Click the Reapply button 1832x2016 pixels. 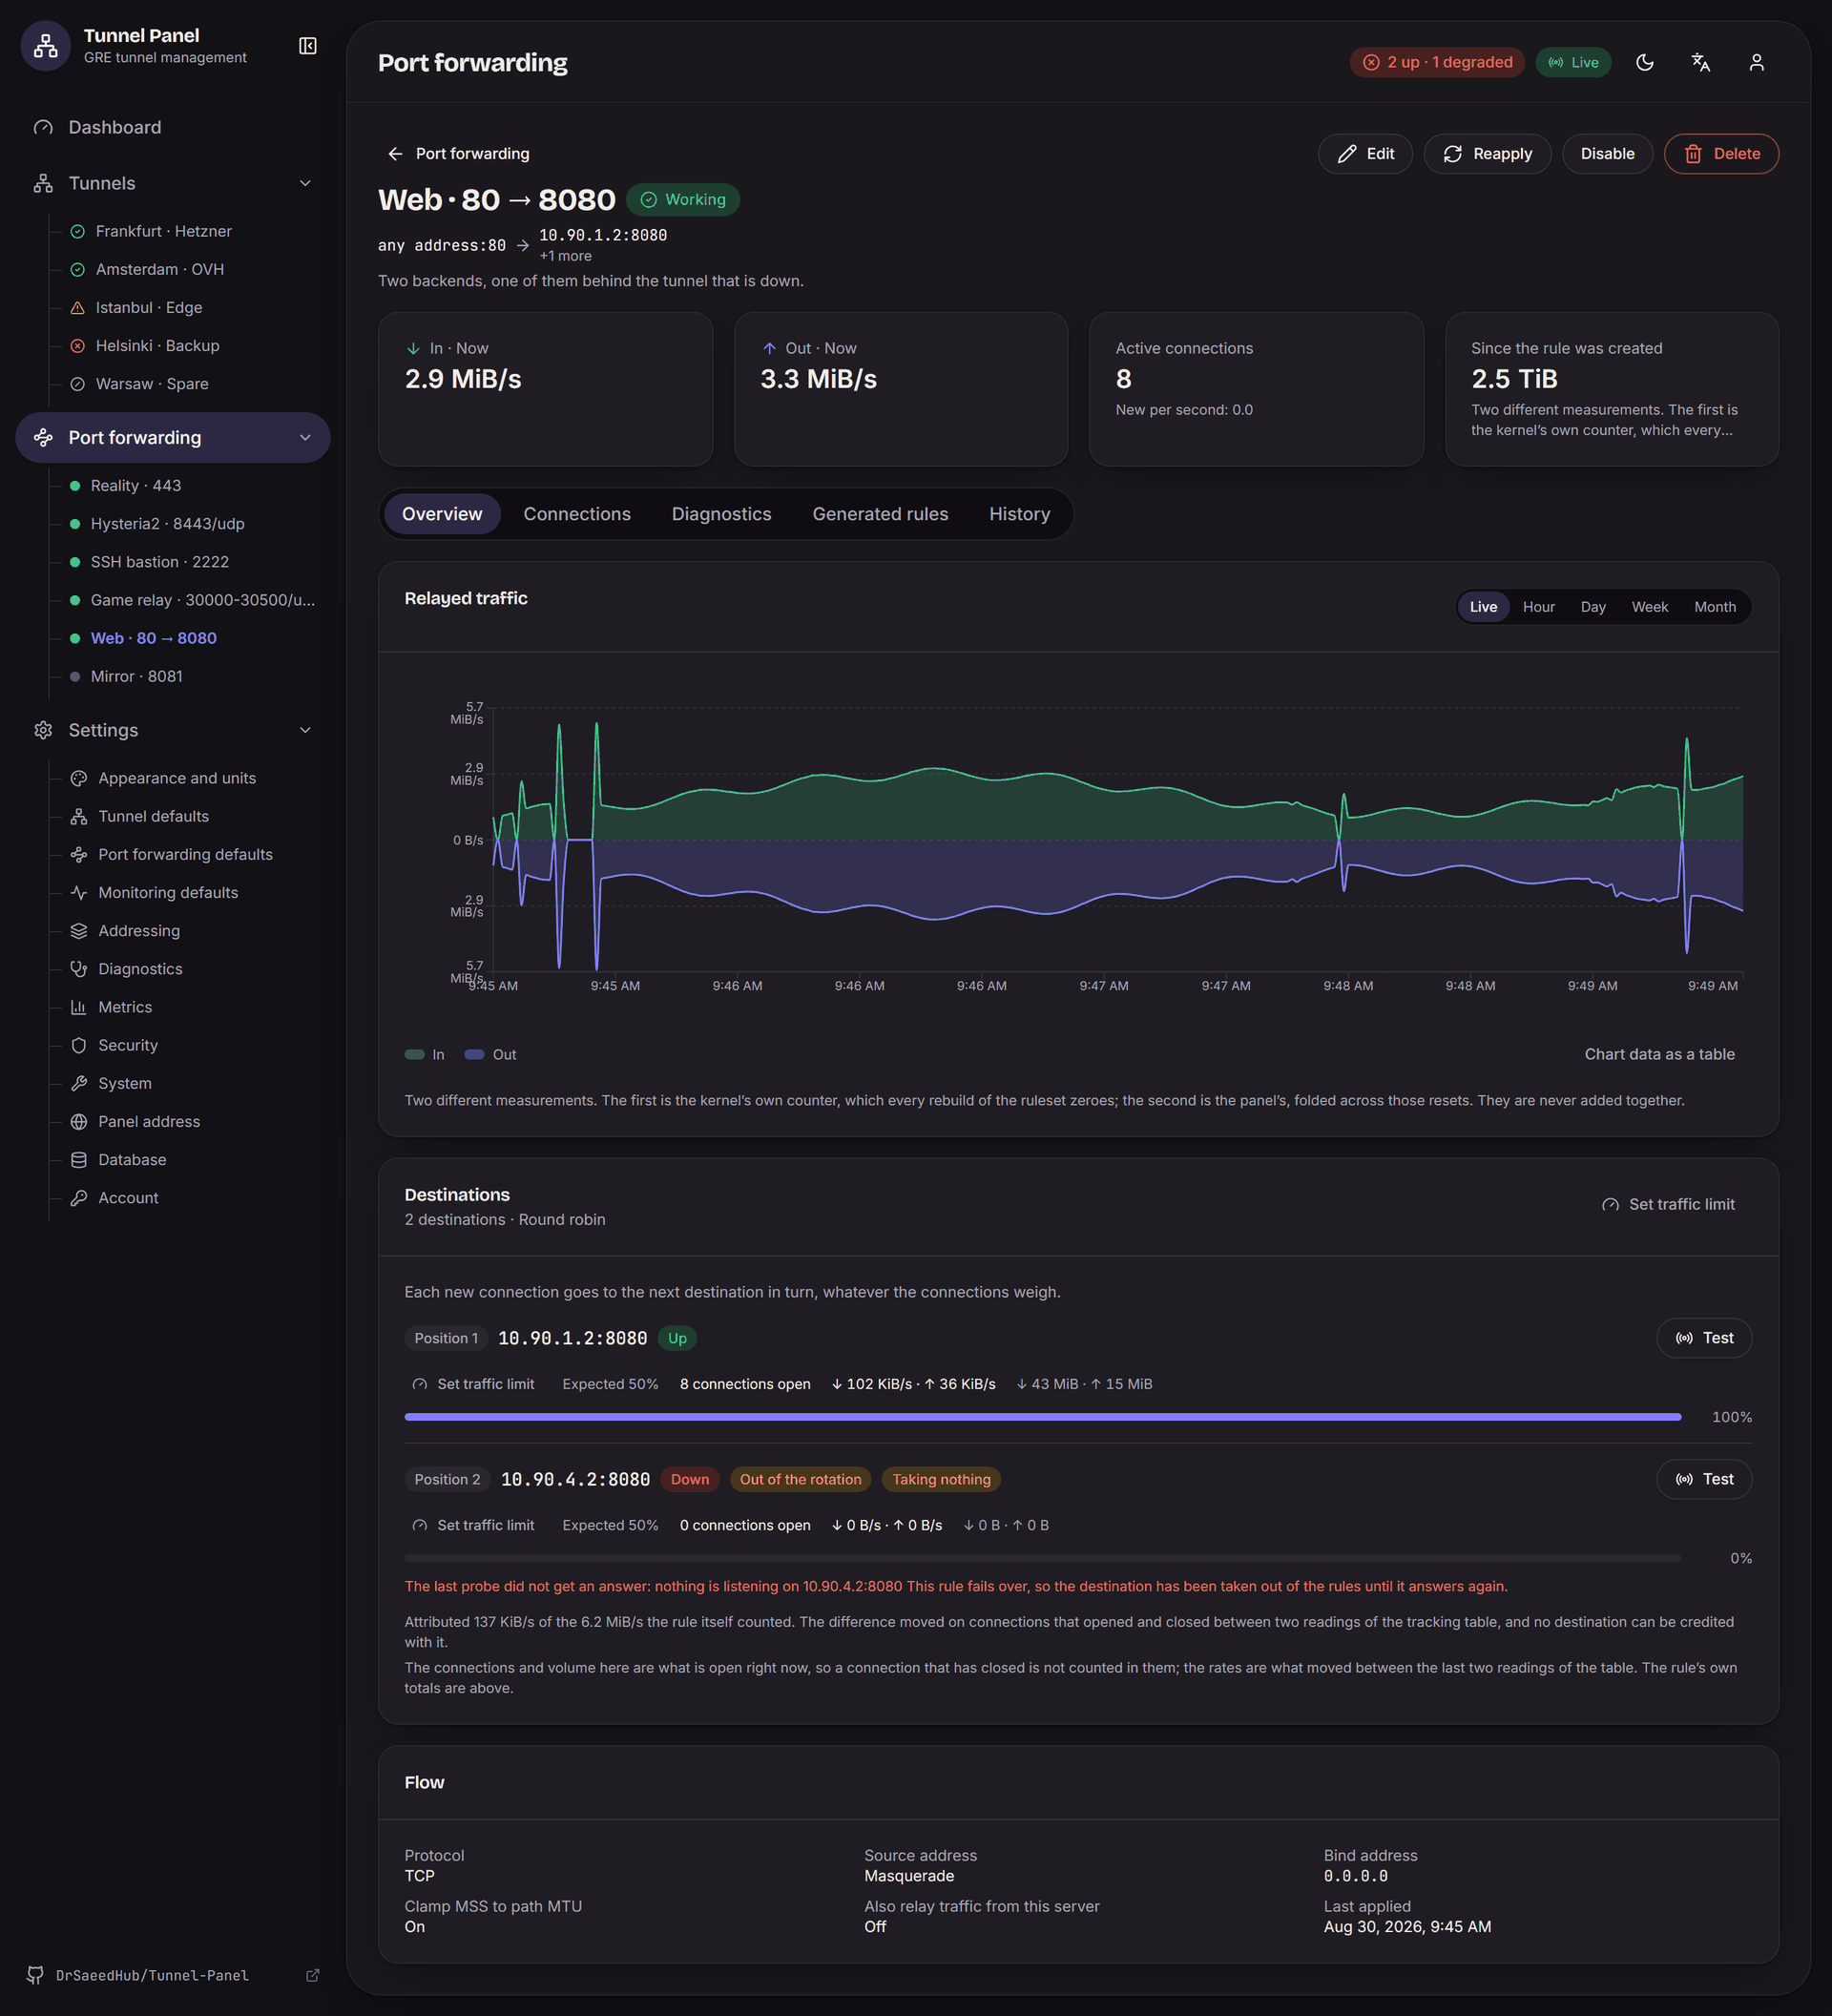(1487, 154)
